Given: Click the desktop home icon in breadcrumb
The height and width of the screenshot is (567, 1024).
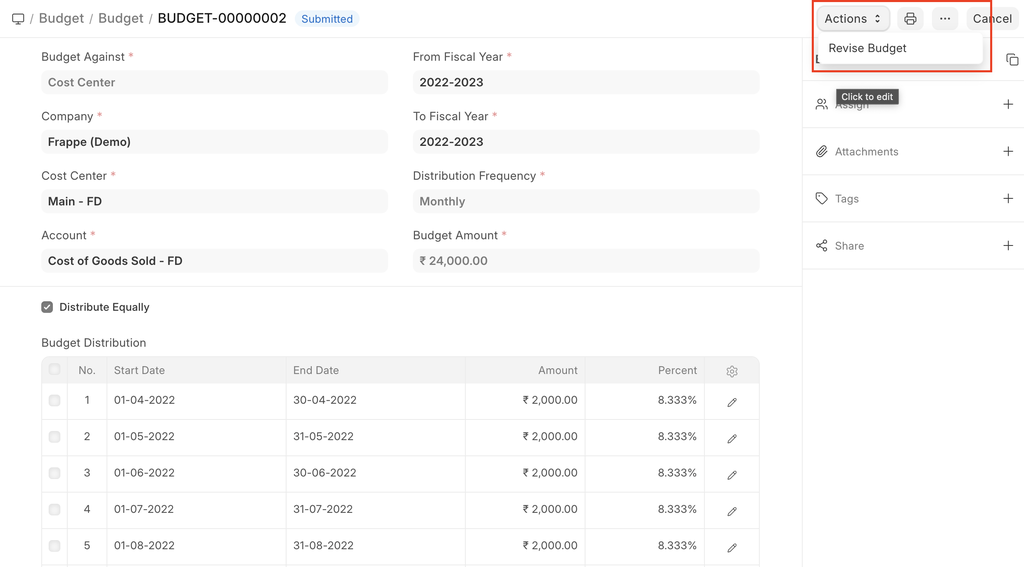Looking at the screenshot, I should point(18,19).
